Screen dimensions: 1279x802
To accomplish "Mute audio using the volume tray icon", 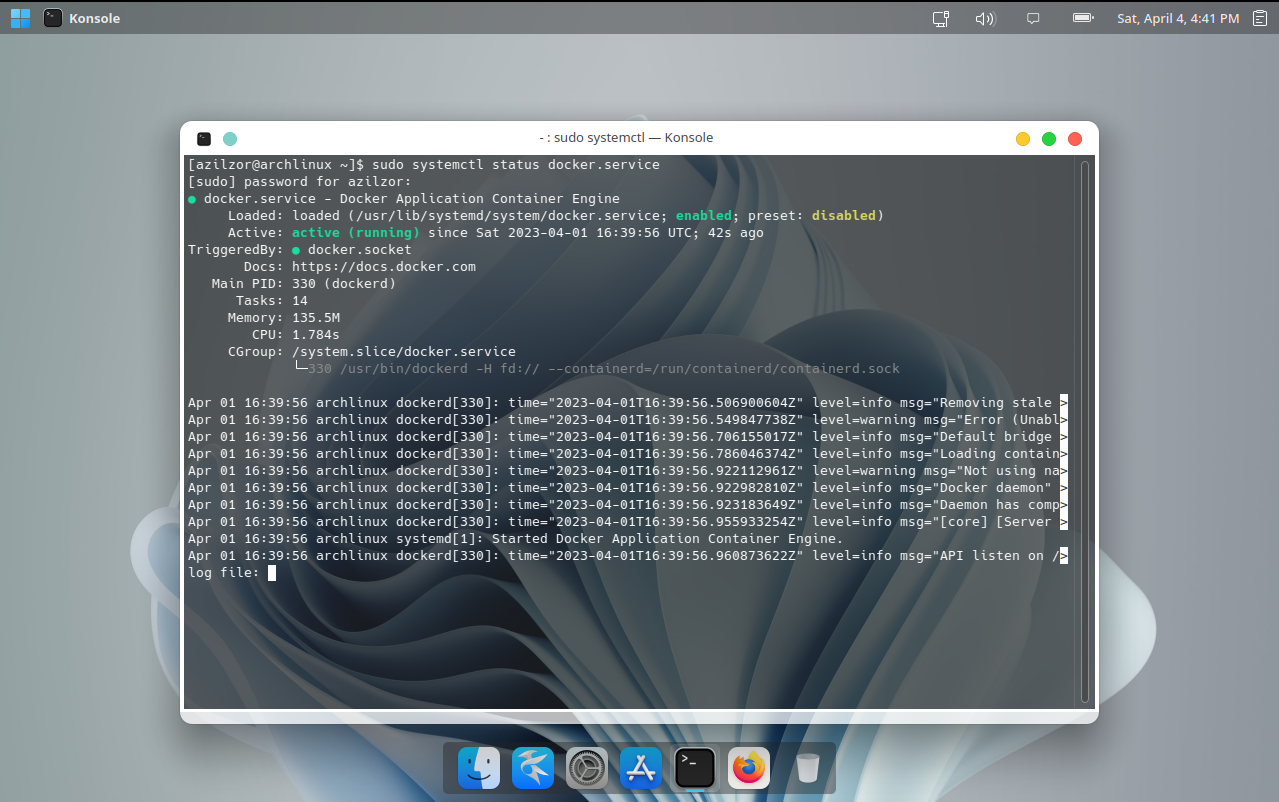I will pyautogui.click(x=985, y=17).
